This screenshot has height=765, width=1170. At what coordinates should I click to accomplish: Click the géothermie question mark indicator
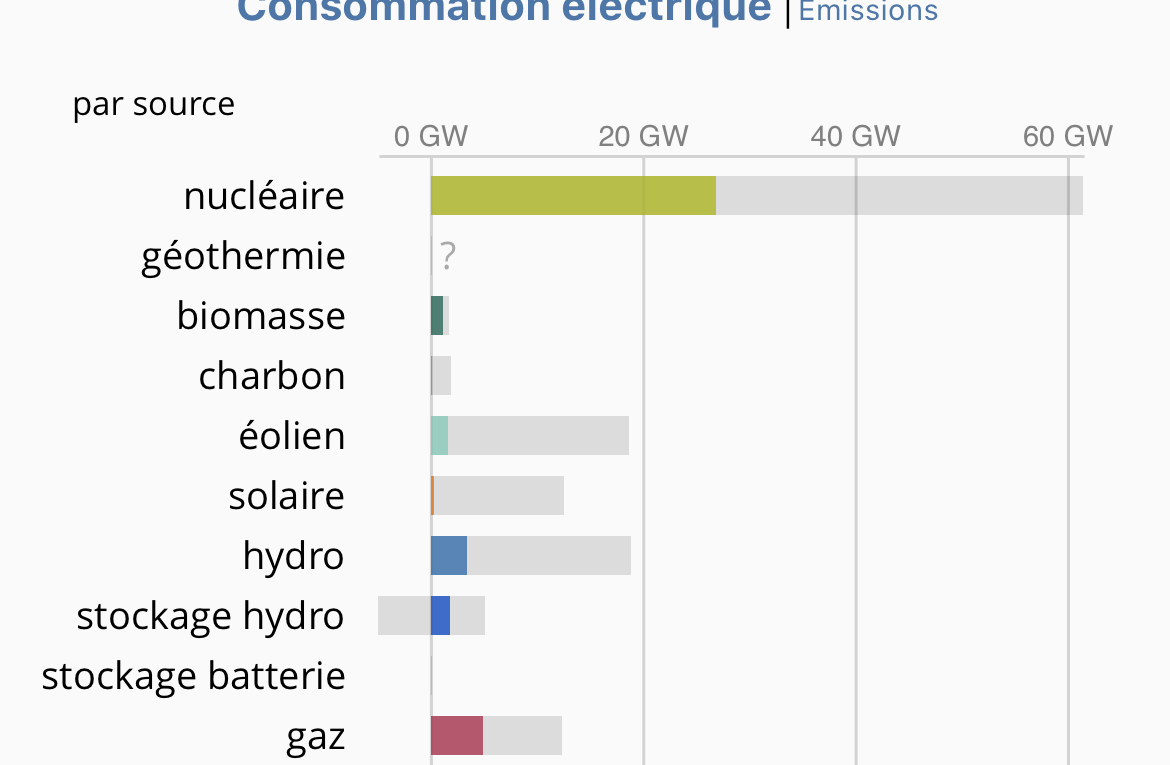point(448,256)
